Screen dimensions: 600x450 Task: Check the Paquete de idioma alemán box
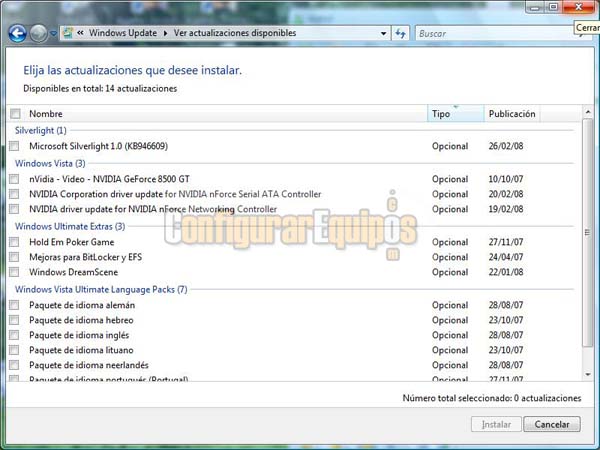14,305
